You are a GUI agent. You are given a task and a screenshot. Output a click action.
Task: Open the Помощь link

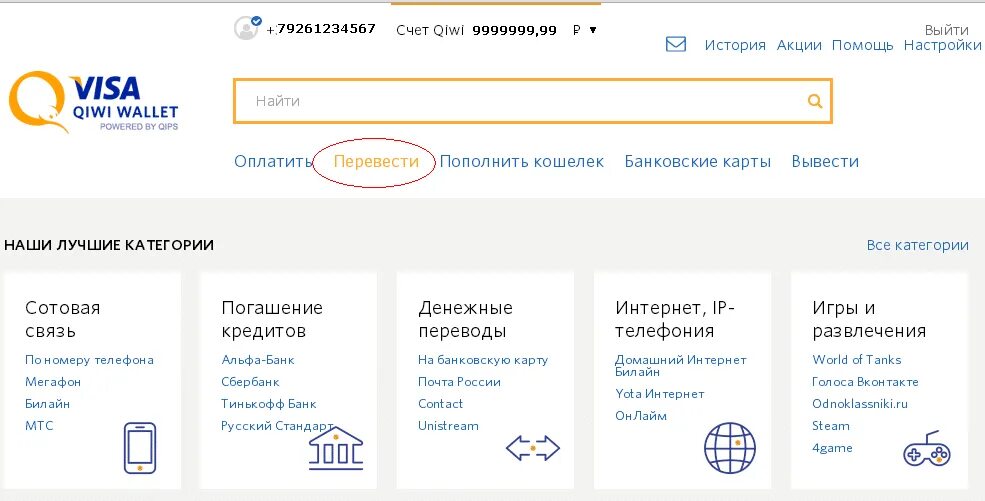click(x=863, y=45)
